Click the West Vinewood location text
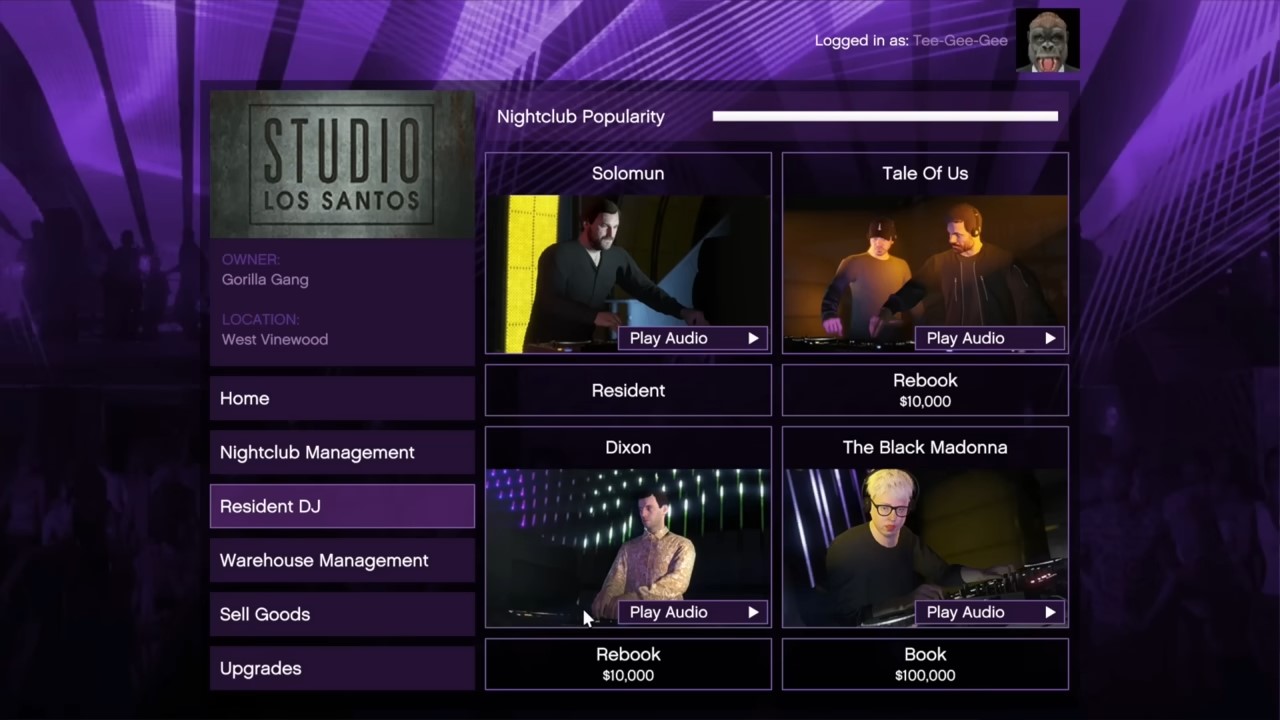This screenshot has height=720, width=1280. pos(275,339)
